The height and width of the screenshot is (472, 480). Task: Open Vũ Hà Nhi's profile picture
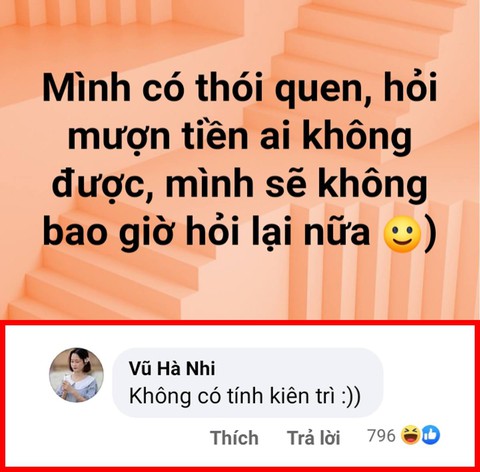coord(76,375)
